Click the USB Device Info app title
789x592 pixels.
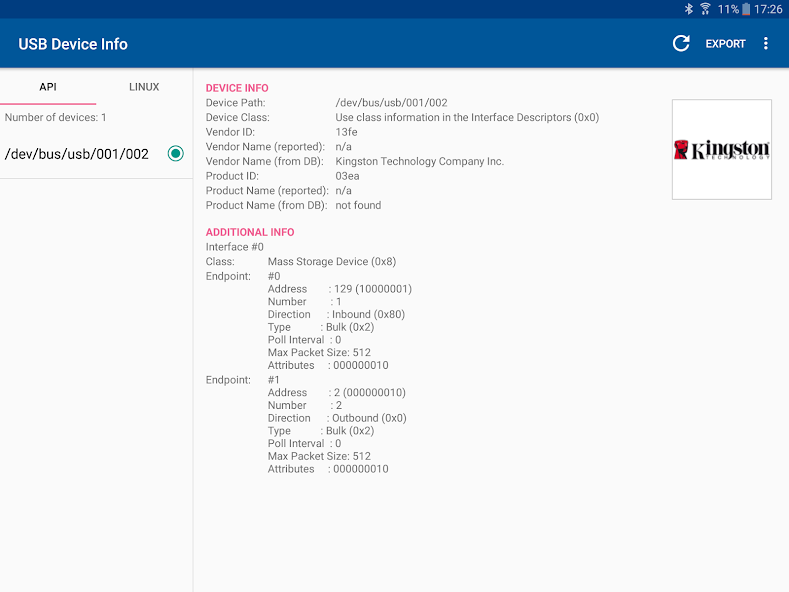[x=73, y=44]
